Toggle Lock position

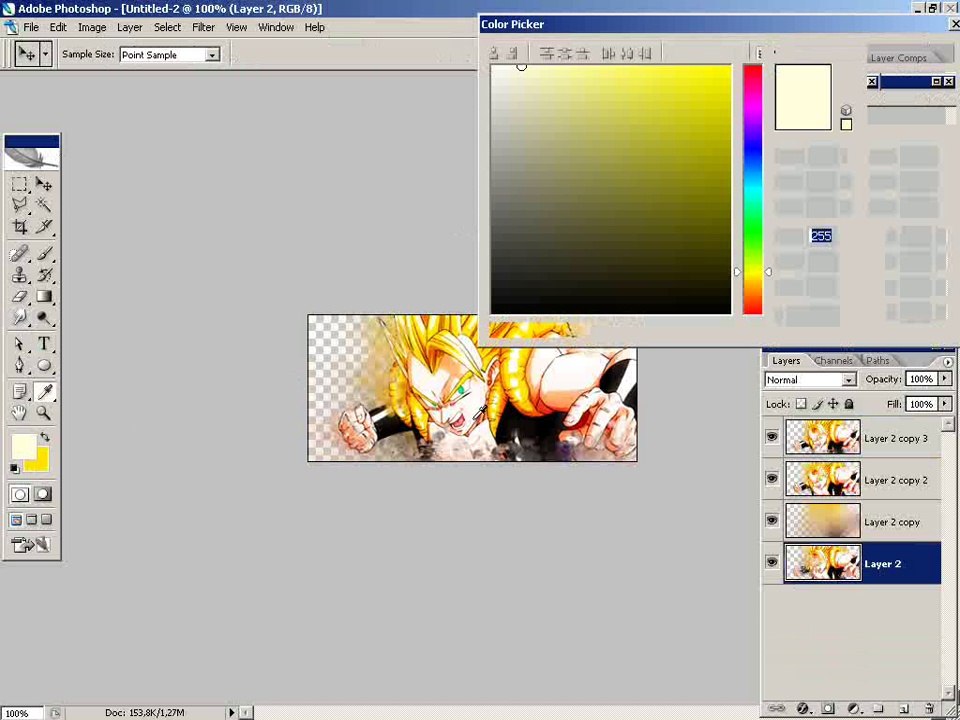tap(833, 404)
